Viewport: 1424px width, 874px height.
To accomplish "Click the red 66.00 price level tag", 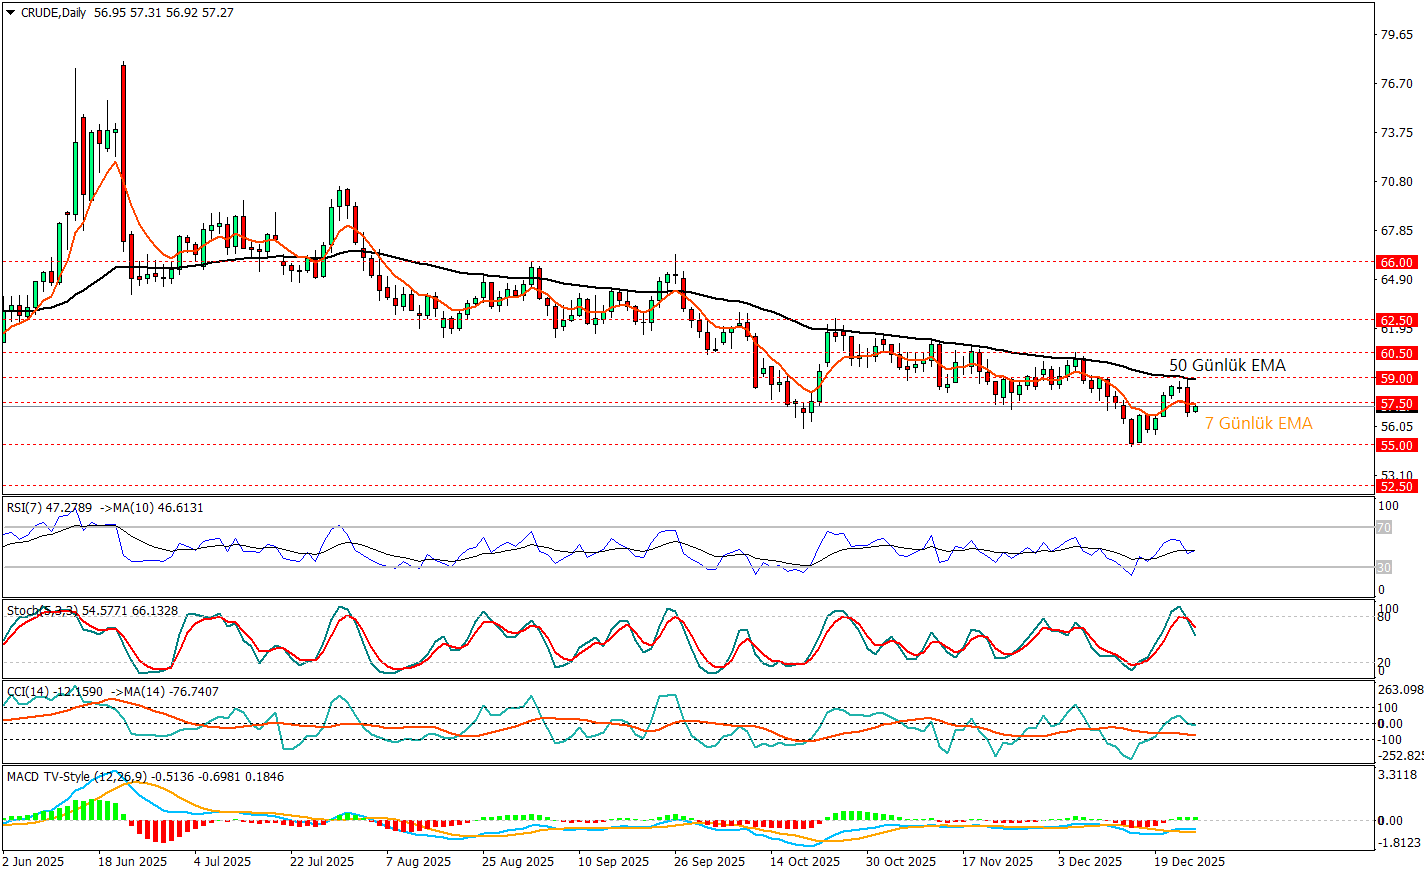I will [1397, 263].
